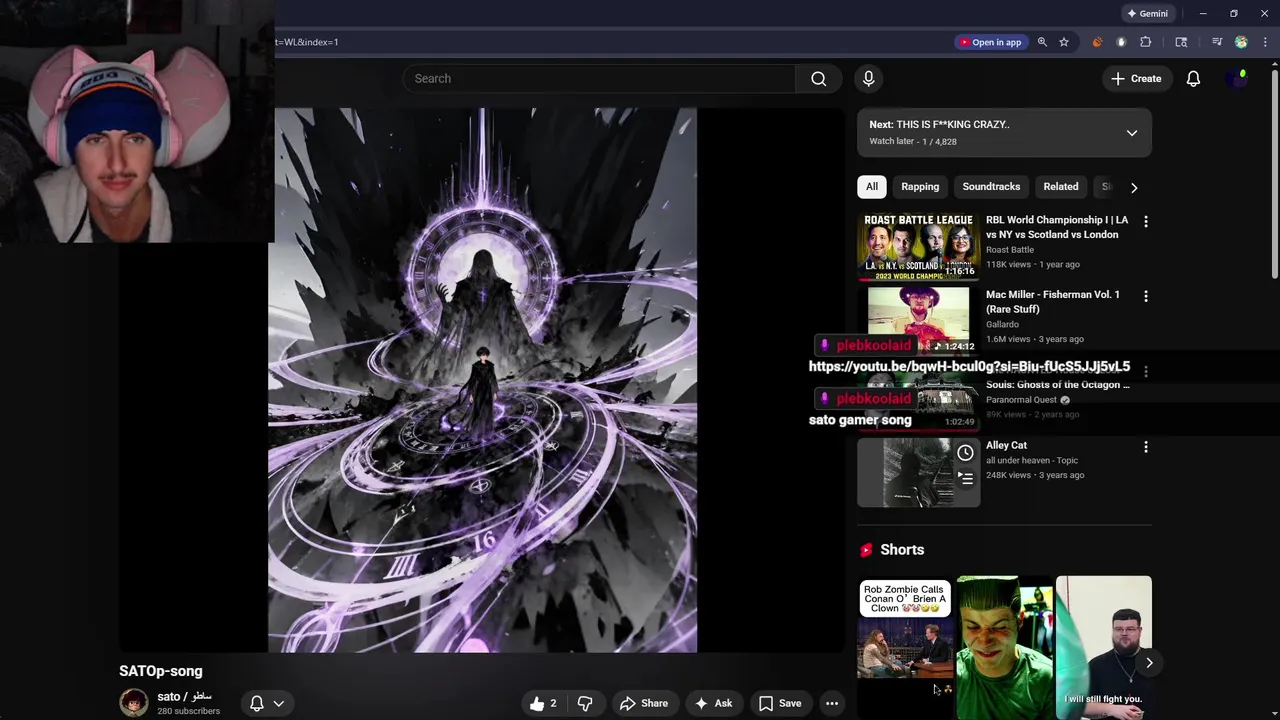This screenshot has height=720, width=1280.
Task: Open the hand-shaped extension icon
Action: tap(1121, 42)
